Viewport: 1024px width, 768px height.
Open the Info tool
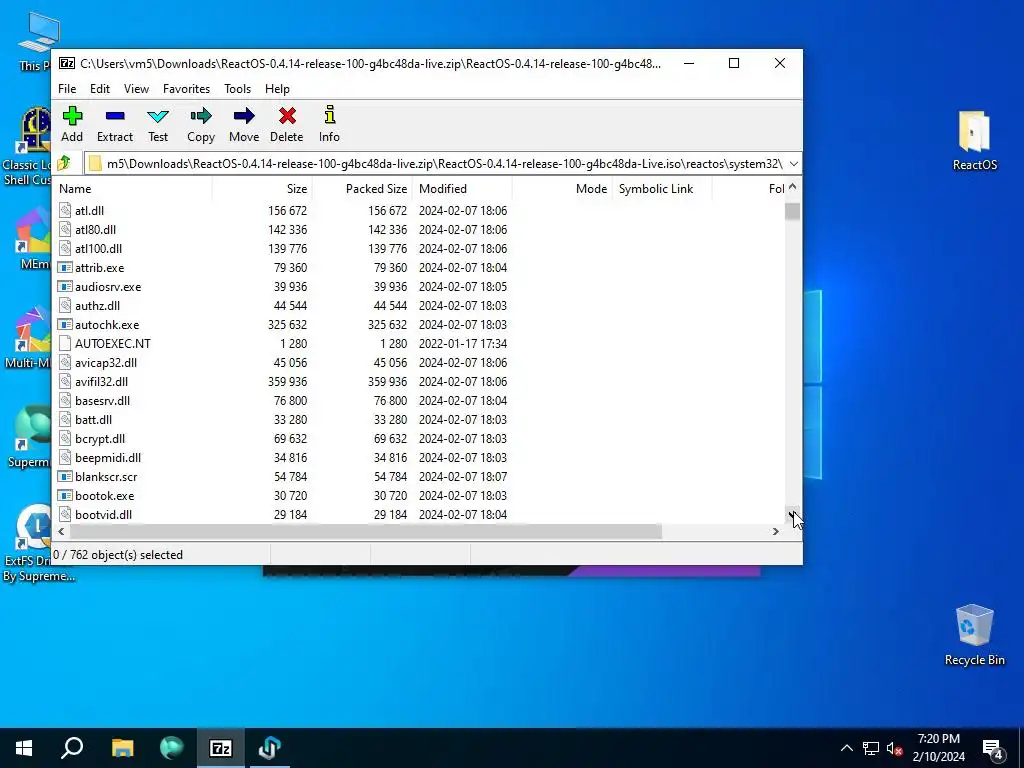click(x=329, y=115)
